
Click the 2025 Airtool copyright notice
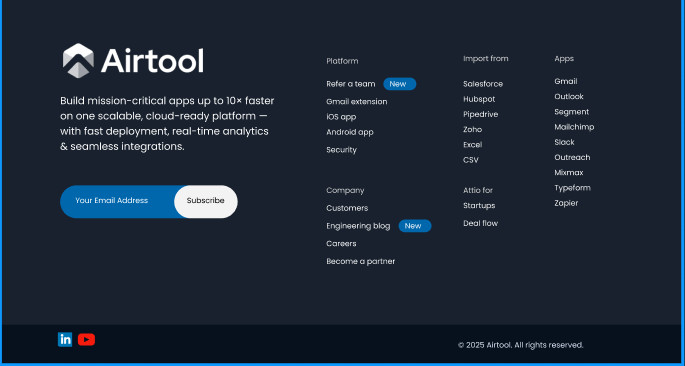click(520, 345)
